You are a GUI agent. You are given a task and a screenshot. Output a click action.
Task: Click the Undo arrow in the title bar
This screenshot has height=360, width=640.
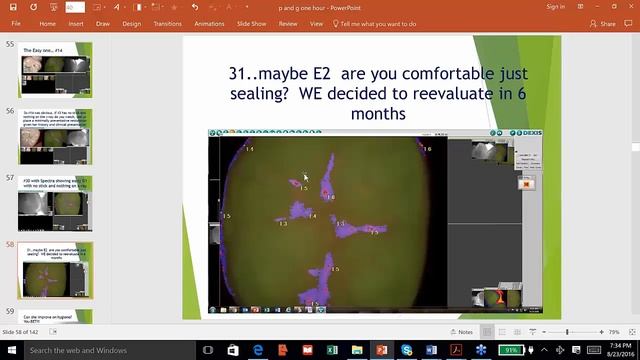(x=195, y=7)
